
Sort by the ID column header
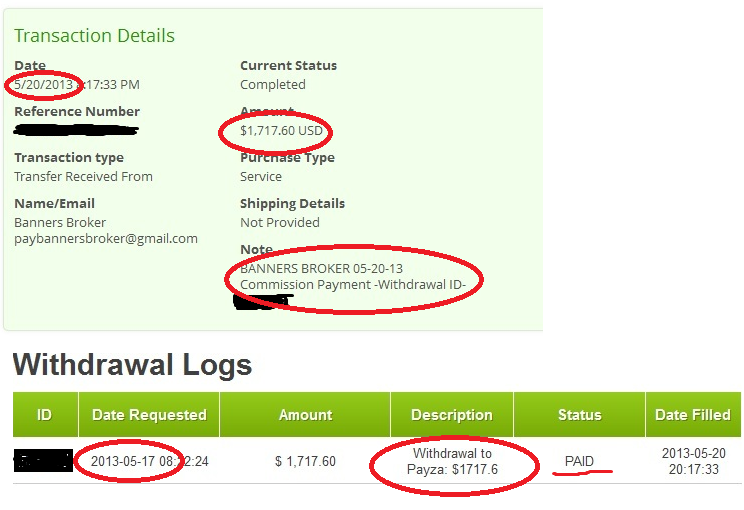tap(44, 414)
